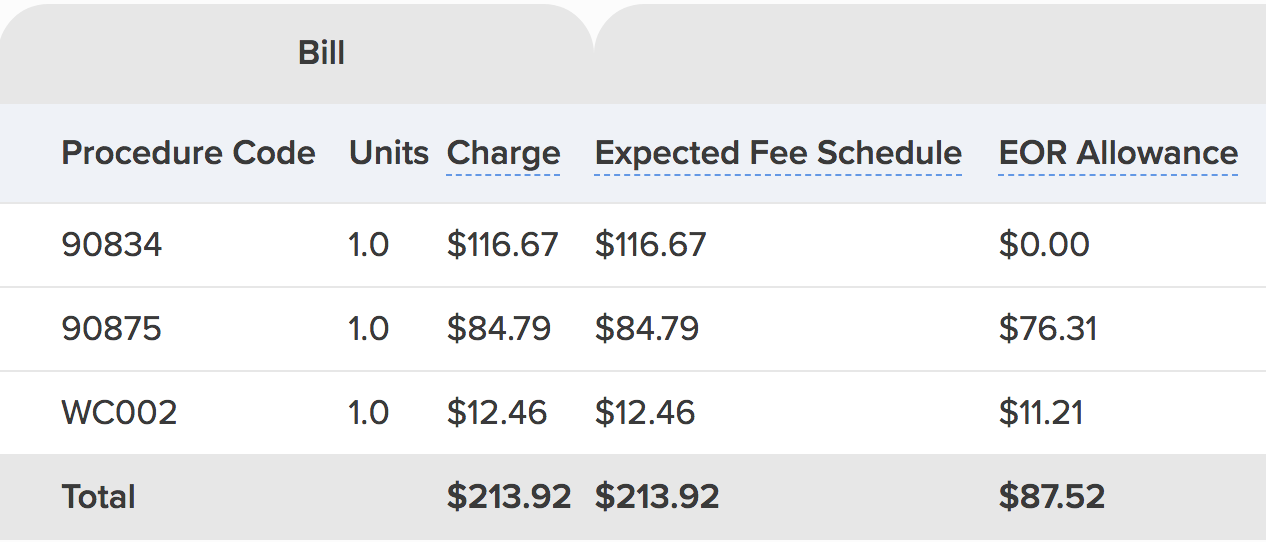Click the $84.79 expected fee schedule value

point(646,329)
